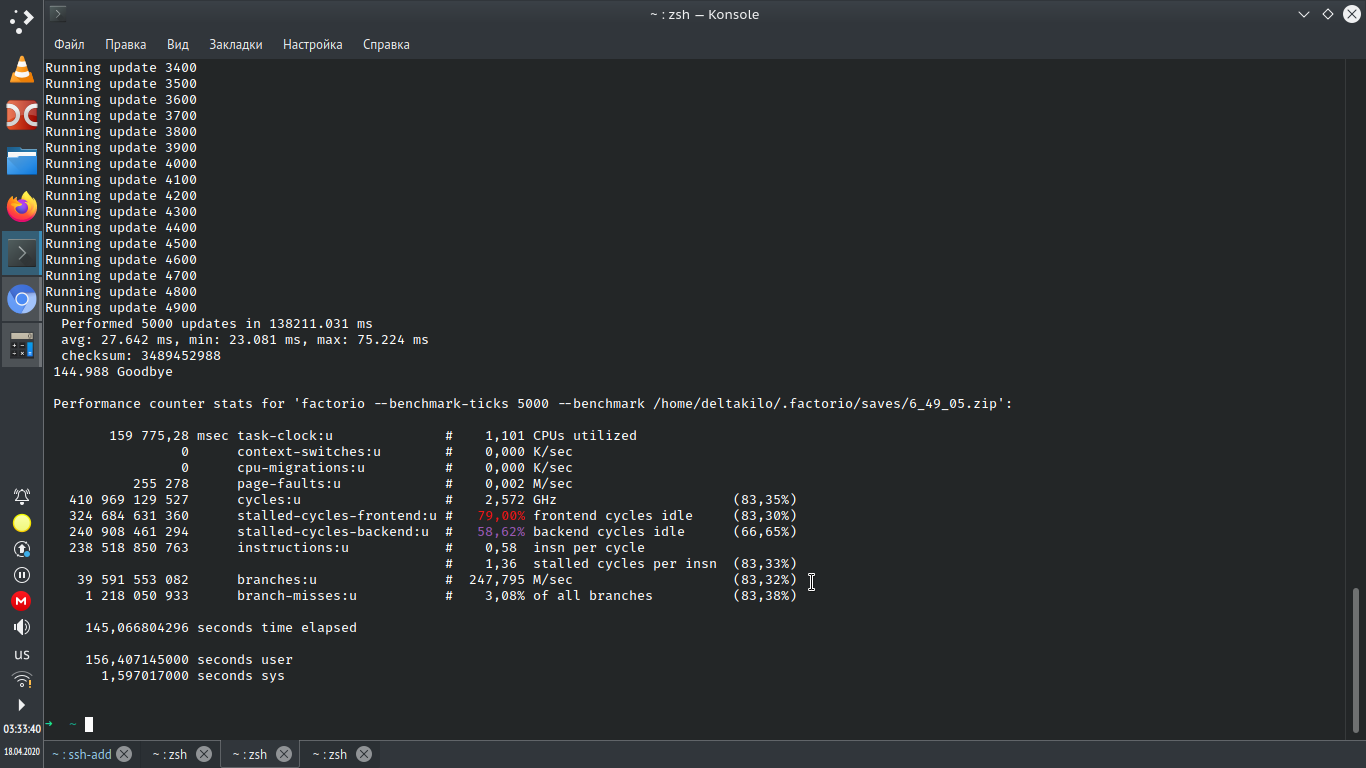1366x768 pixels.
Task: Click the 'page-faults:u' counter label
Action: point(289,484)
